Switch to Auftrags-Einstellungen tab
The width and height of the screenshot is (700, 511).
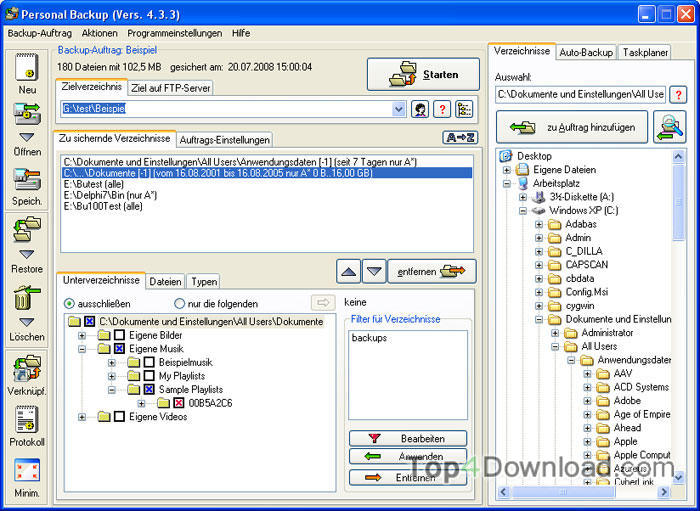225,140
